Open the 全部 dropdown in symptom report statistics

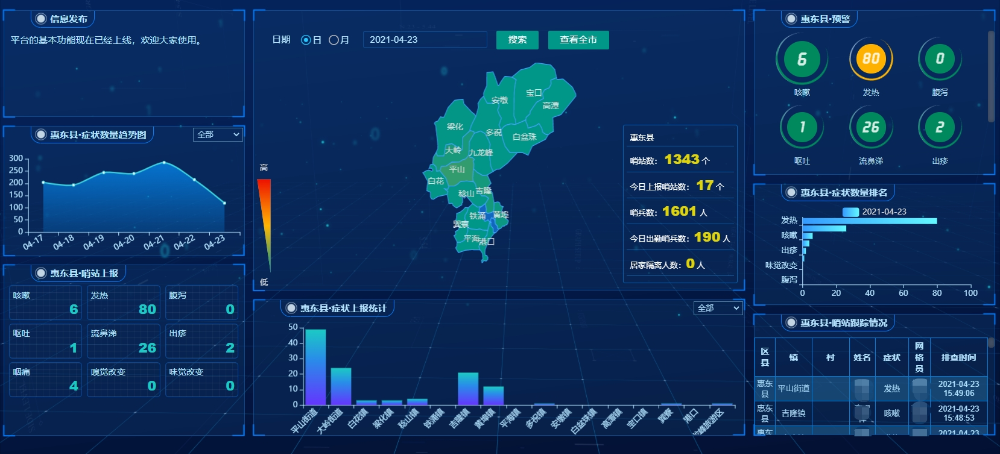[717, 308]
